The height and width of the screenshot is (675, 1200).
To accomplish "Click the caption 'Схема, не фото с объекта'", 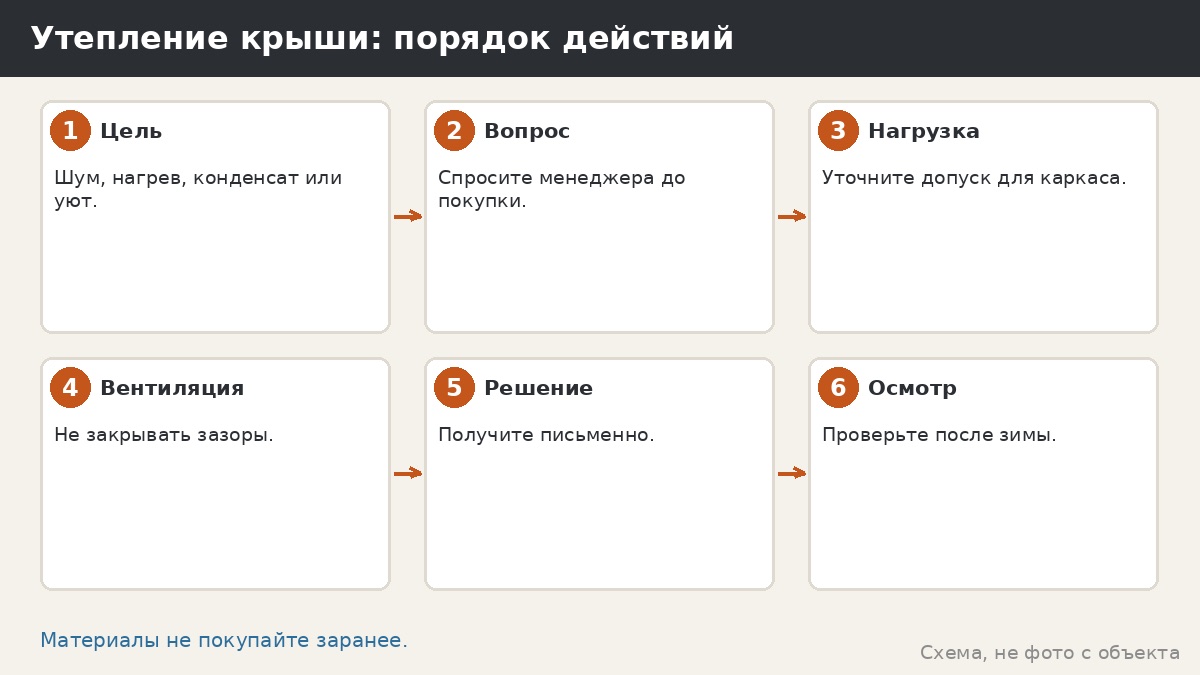I will point(1050,653).
